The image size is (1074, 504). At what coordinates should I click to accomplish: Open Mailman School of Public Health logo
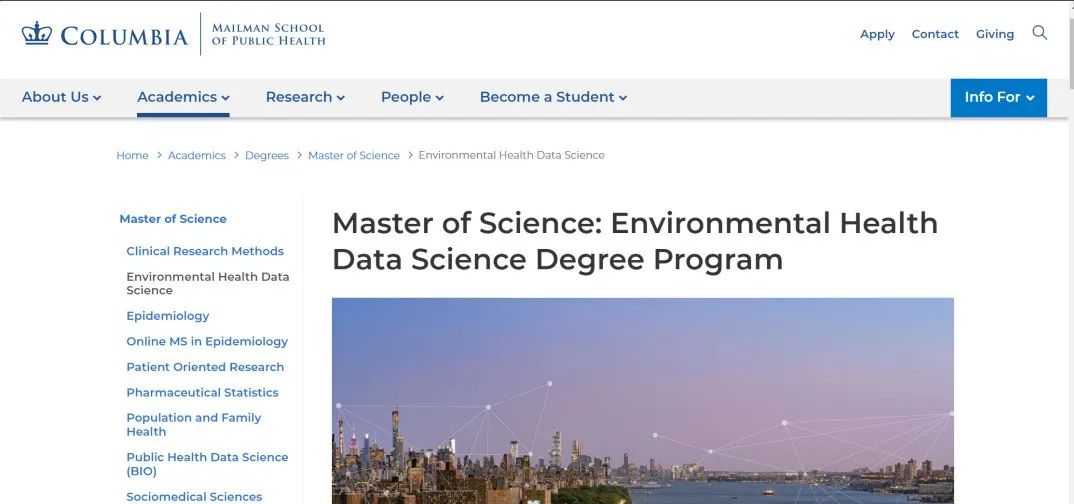pyautogui.click(x=268, y=34)
